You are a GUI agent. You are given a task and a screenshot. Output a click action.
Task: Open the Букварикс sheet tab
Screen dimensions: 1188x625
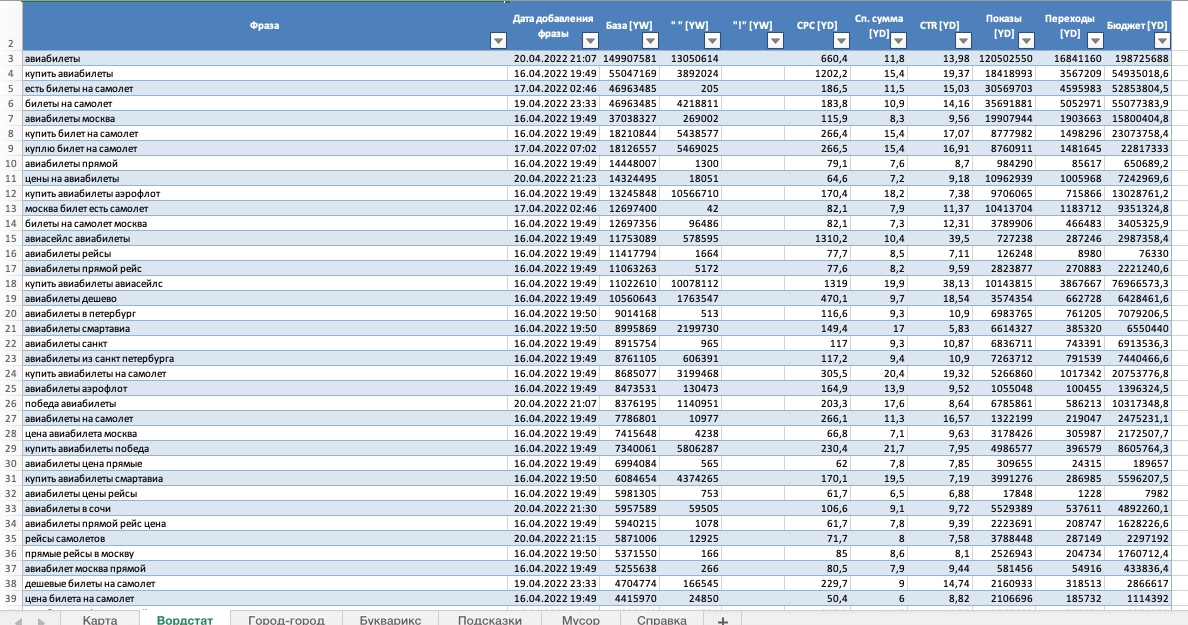(x=390, y=619)
